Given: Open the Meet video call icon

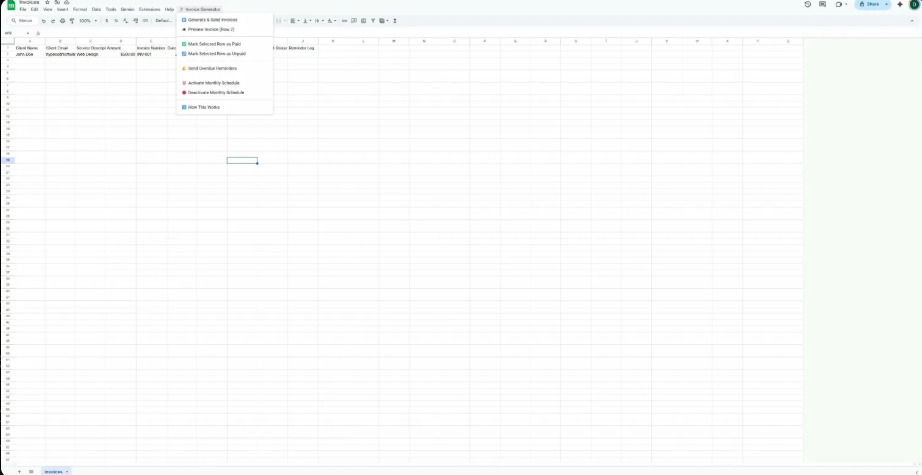Looking at the screenshot, I should (x=841, y=4).
